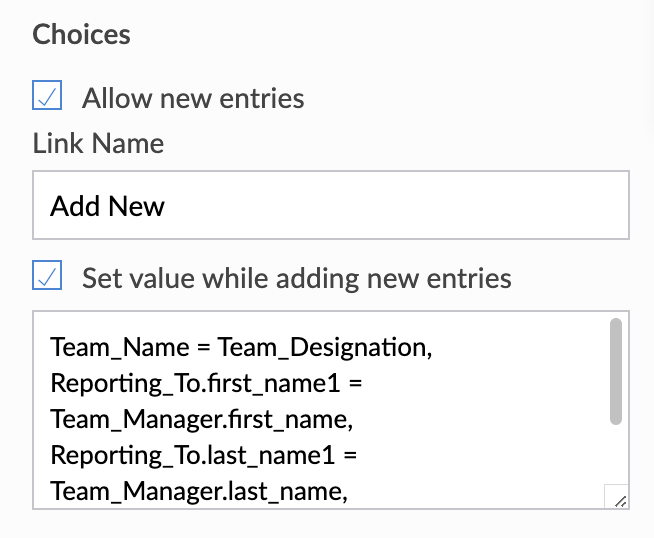Click the word "Team_Name" in the textarea

108,347
